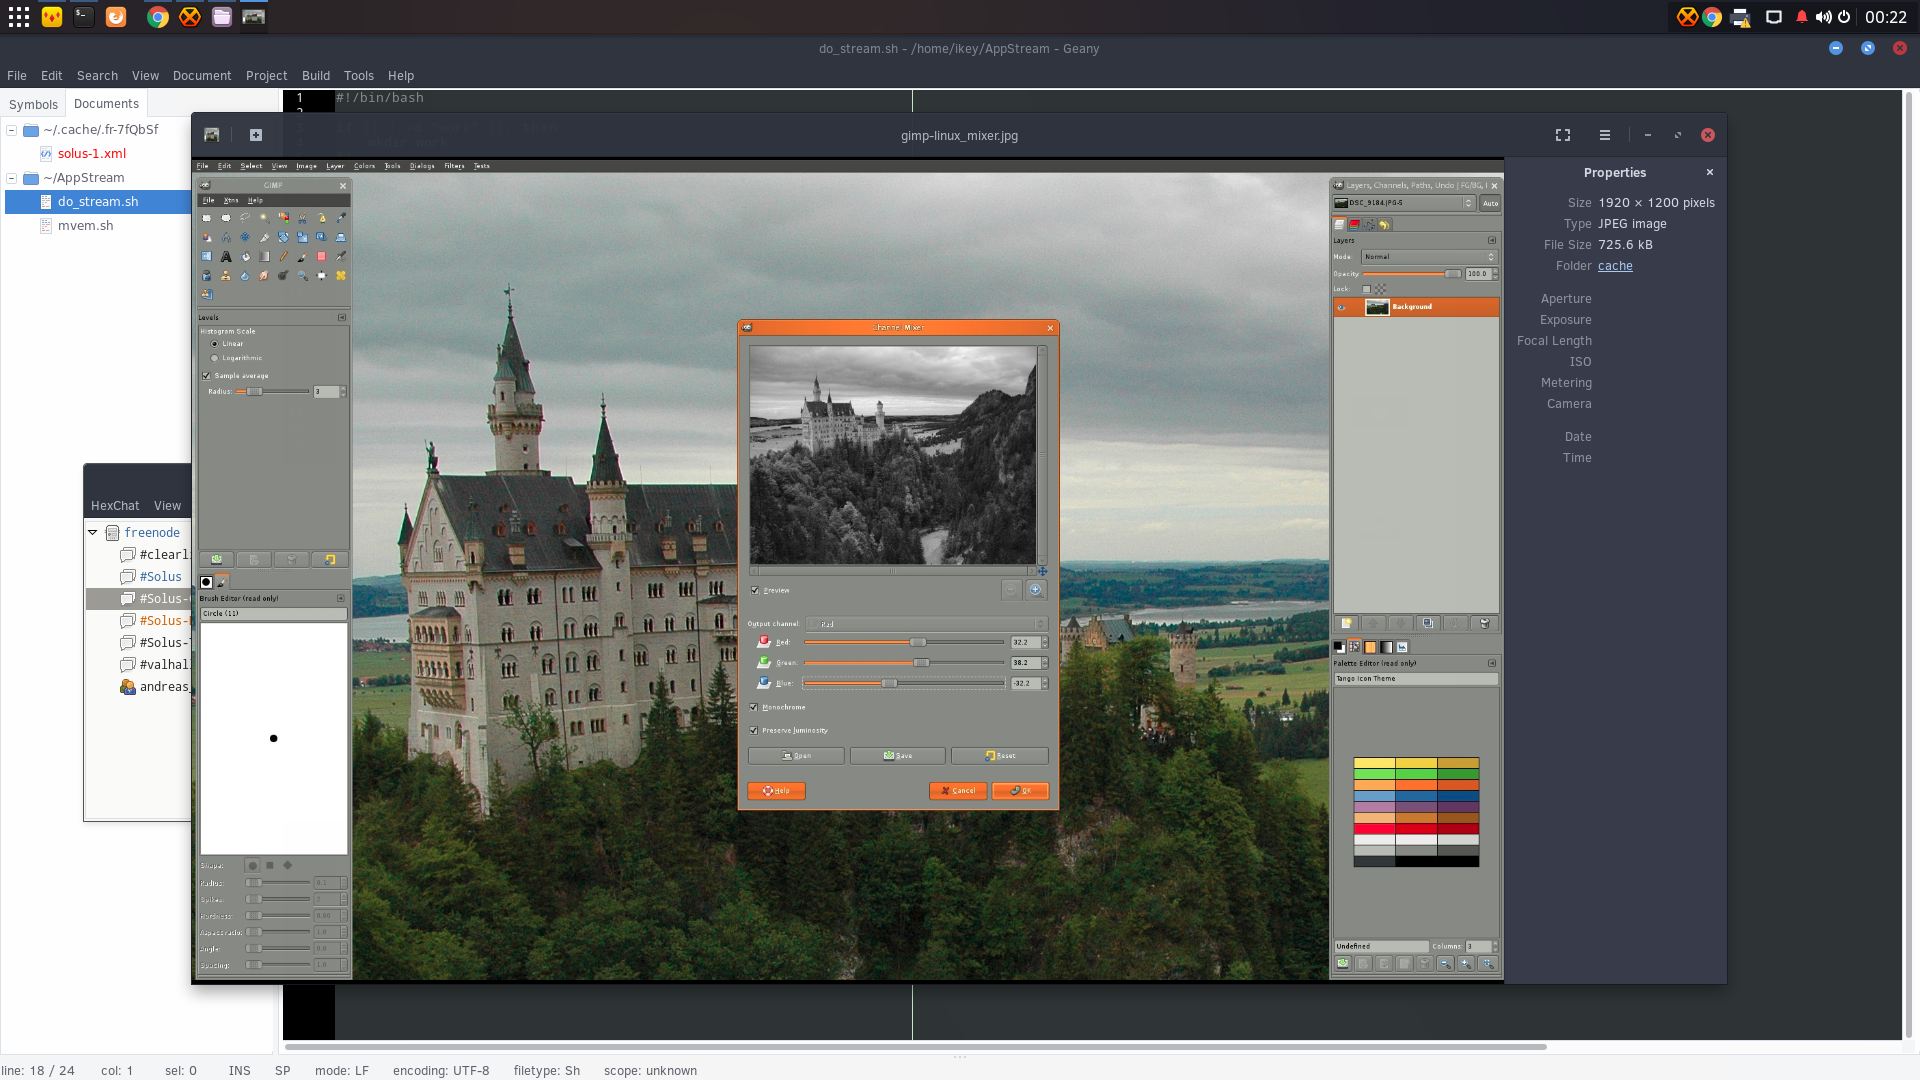This screenshot has height=1080, width=1920.
Task: Switch to the Symbols sidebar tab
Action: 33,104
